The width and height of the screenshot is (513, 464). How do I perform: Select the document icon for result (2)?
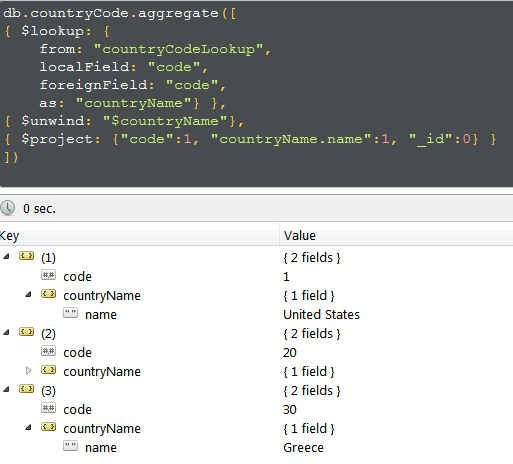point(26,332)
